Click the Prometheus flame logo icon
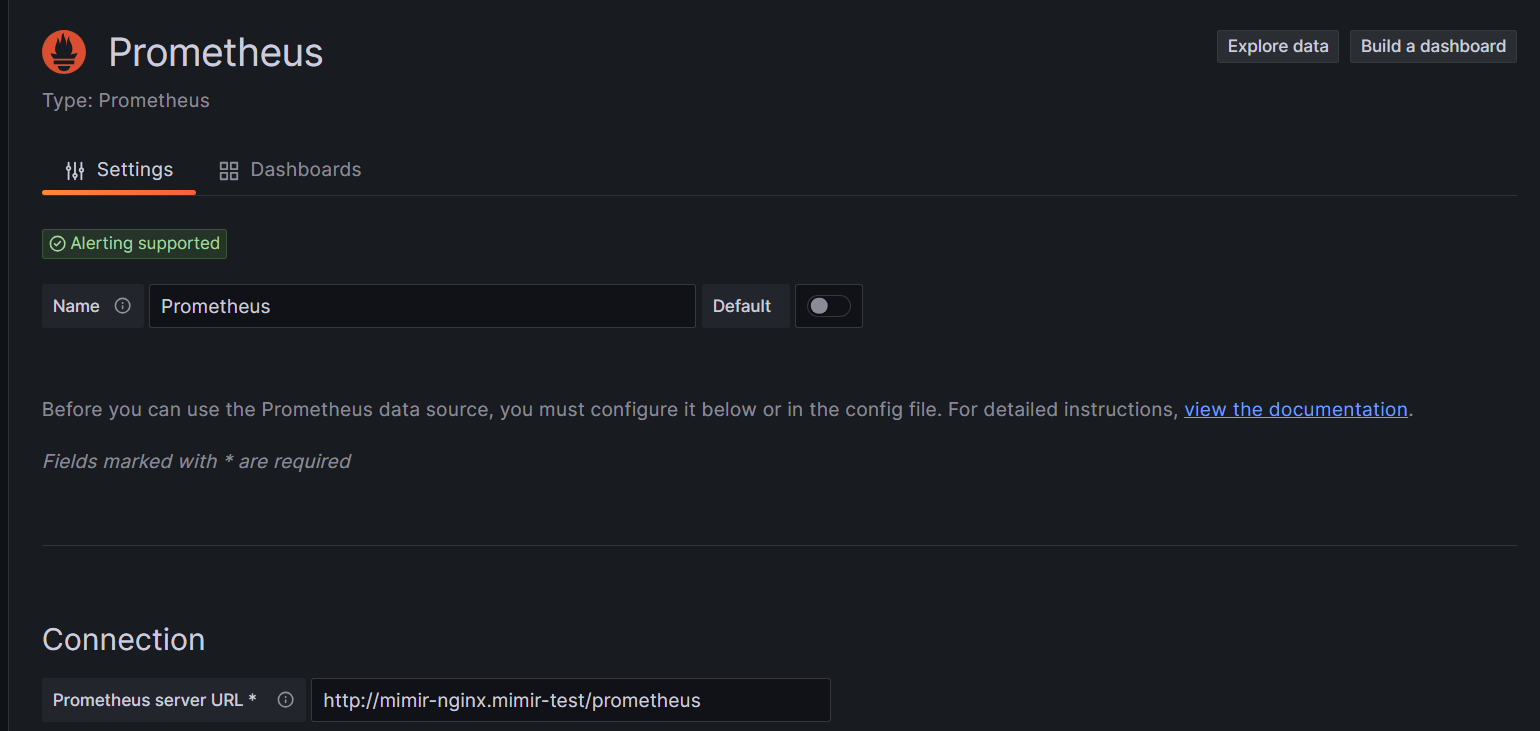 pyautogui.click(x=64, y=52)
